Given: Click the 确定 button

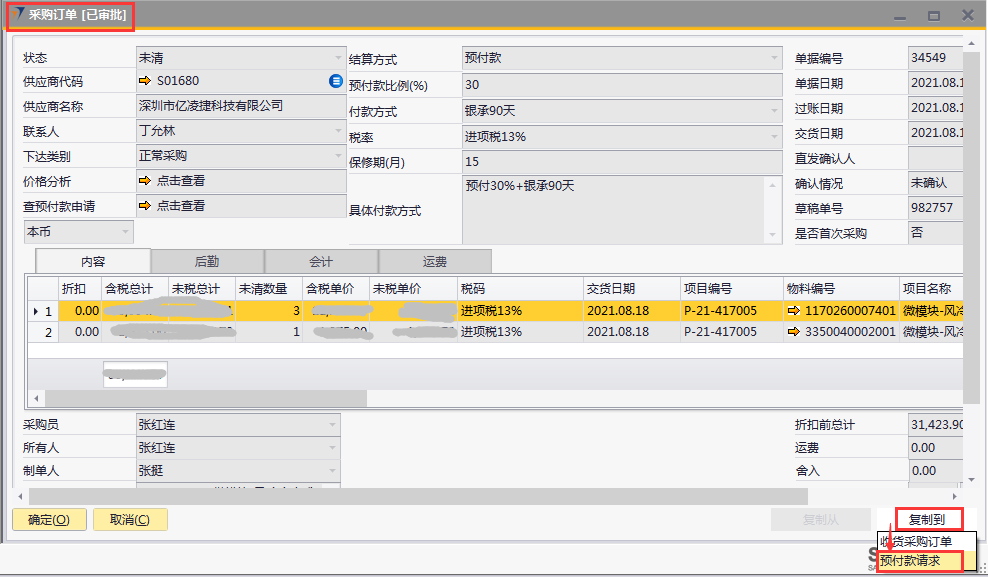Looking at the screenshot, I should click(x=49, y=519).
